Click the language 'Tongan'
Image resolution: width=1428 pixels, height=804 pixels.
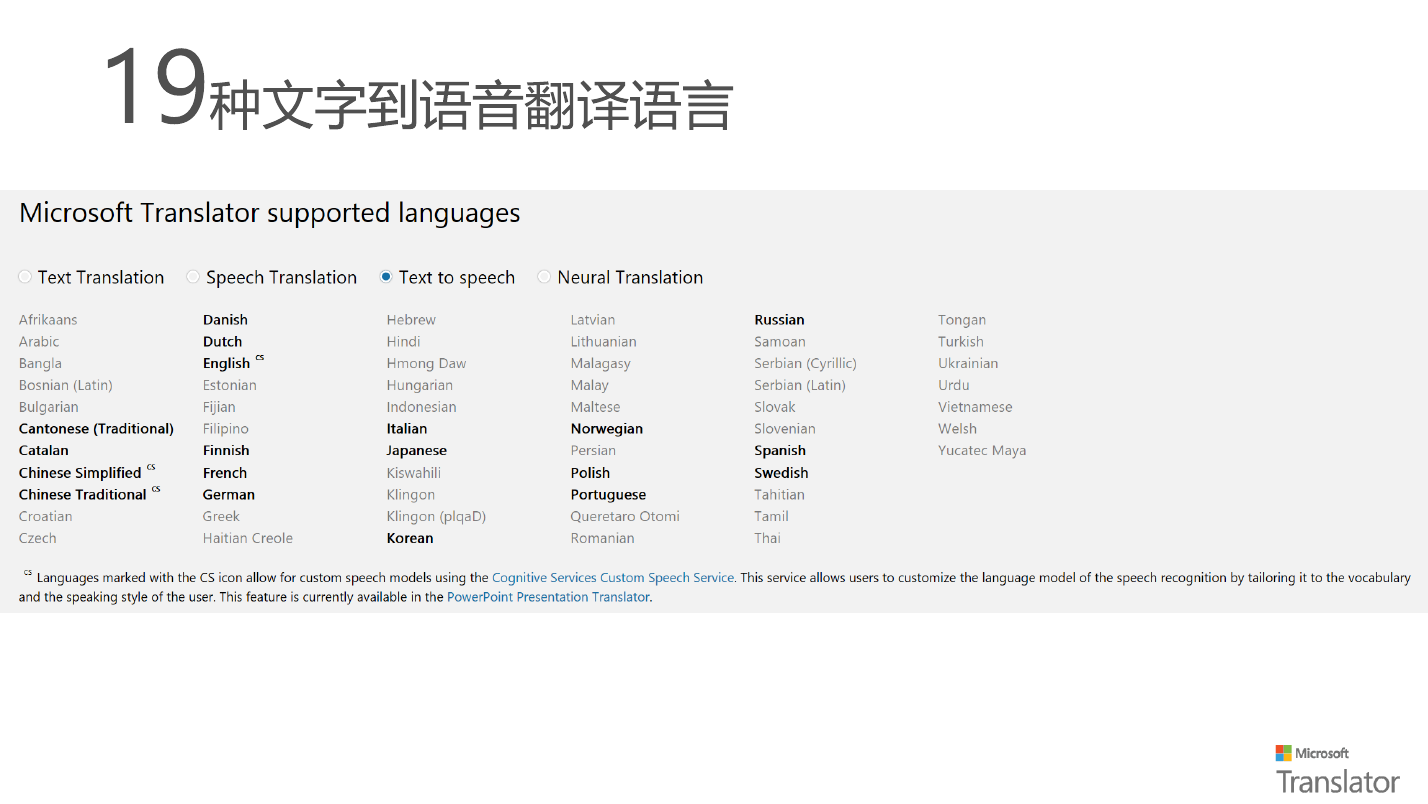962,320
